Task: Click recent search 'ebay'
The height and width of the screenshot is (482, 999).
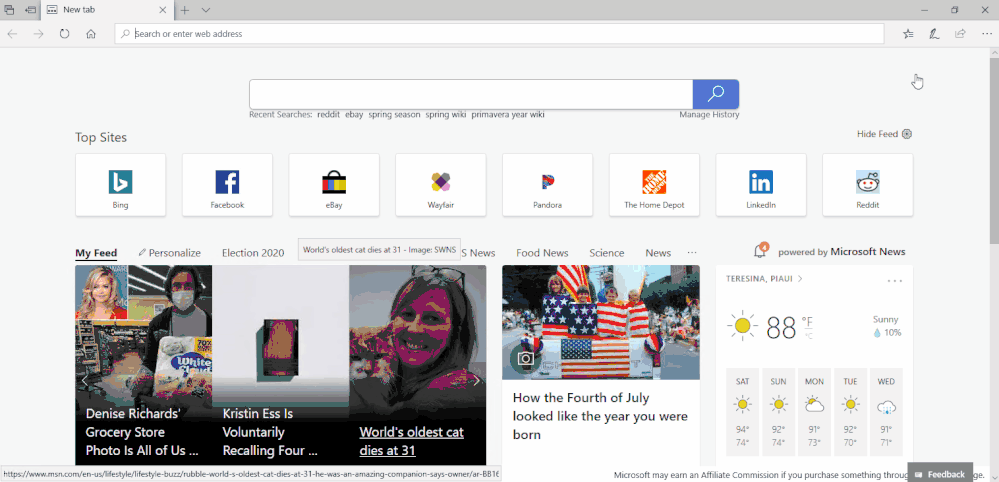Action: 354,115
